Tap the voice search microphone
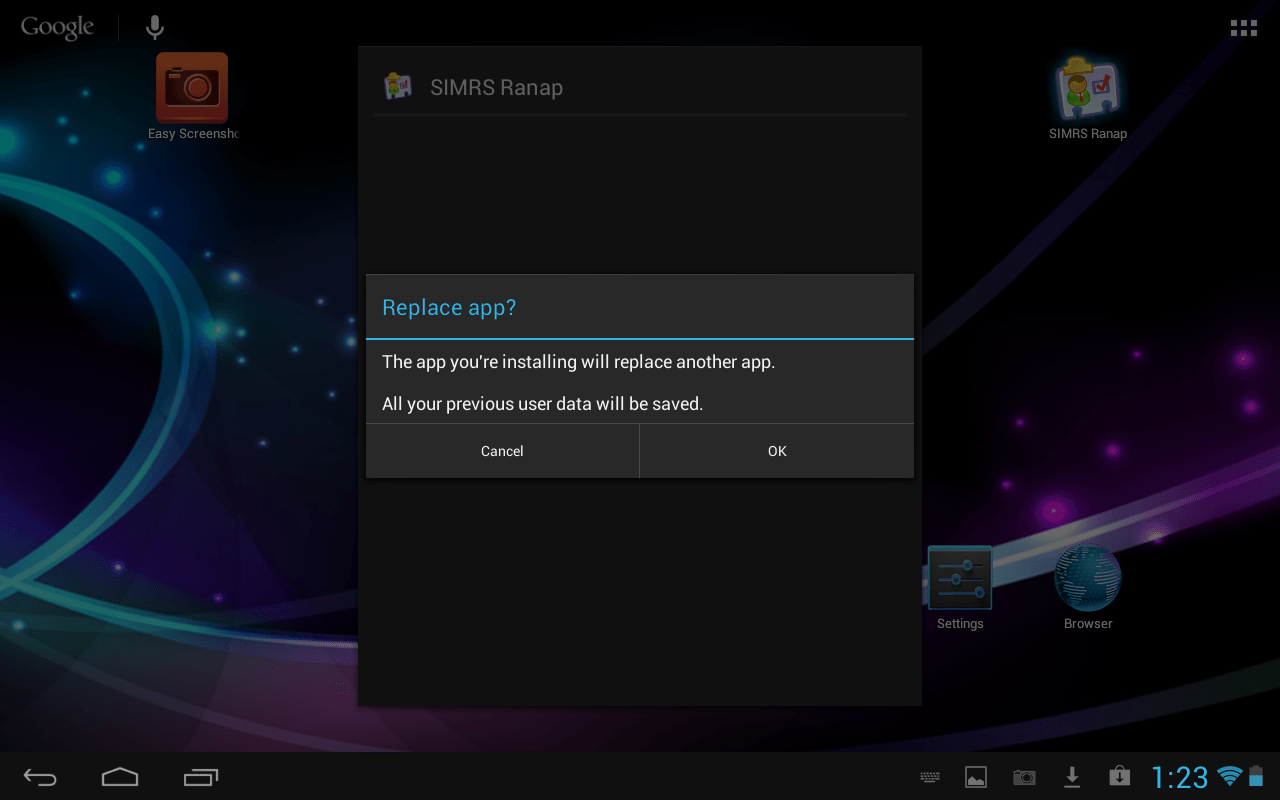The width and height of the screenshot is (1280, 800). (154, 27)
